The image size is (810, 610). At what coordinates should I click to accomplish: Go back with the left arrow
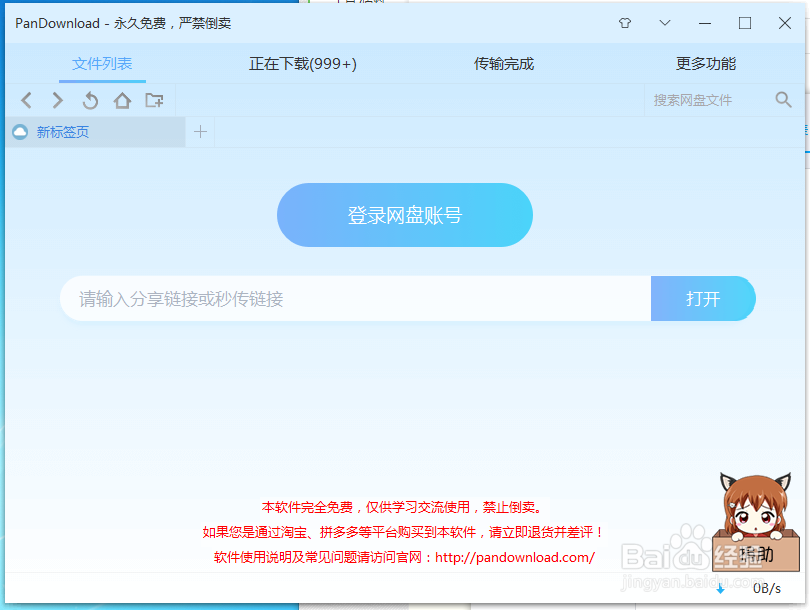point(27,100)
